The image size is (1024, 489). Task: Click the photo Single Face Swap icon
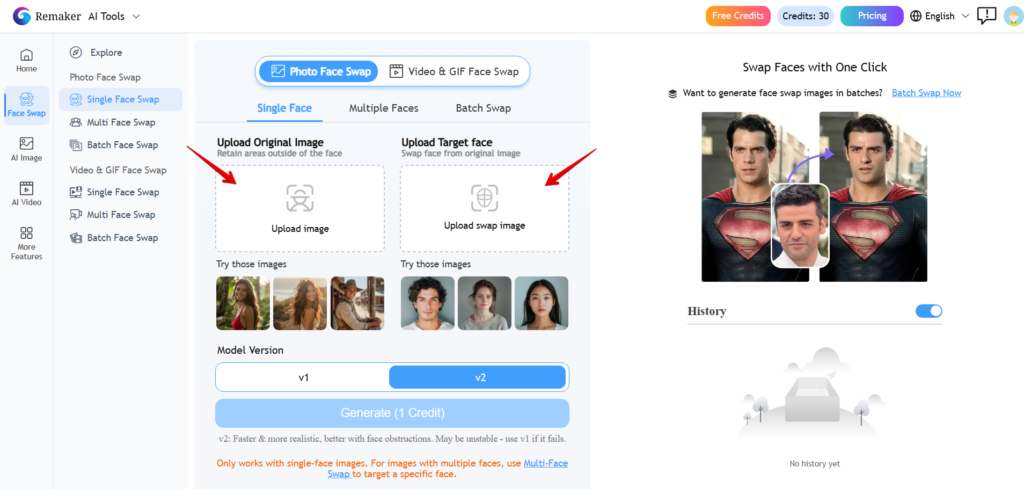(x=76, y=100)
